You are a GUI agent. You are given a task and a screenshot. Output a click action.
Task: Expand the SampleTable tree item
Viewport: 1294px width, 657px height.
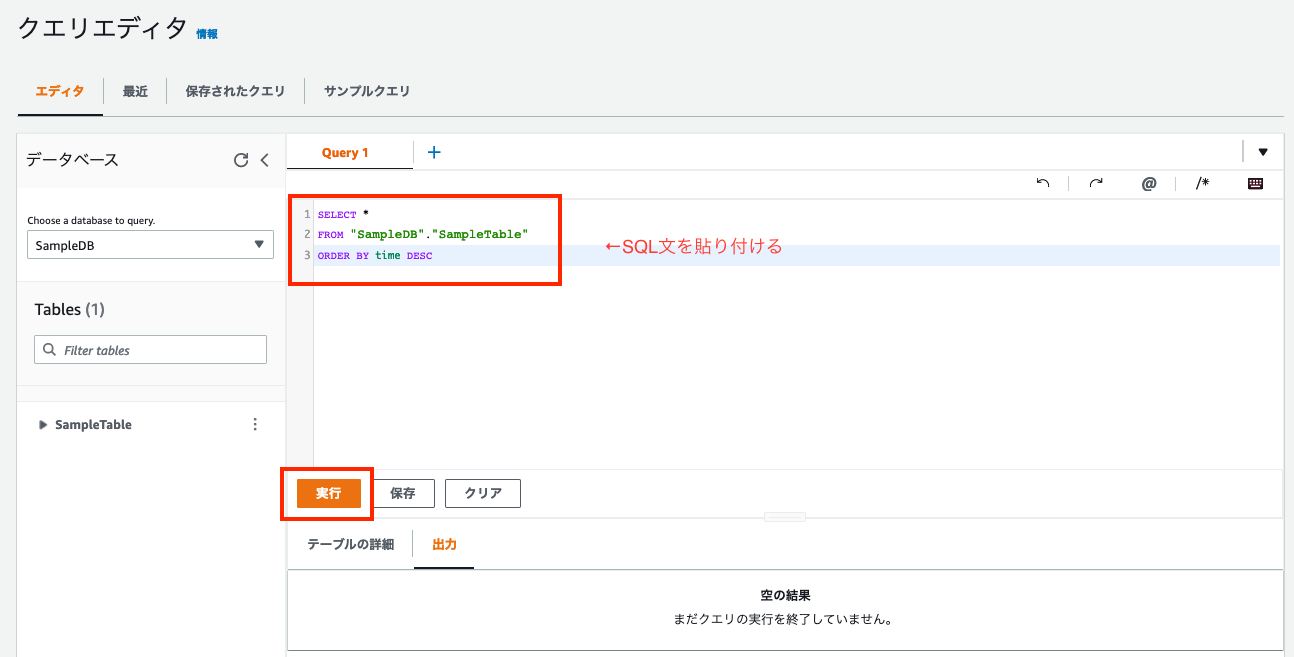click(x=42, y=424)
